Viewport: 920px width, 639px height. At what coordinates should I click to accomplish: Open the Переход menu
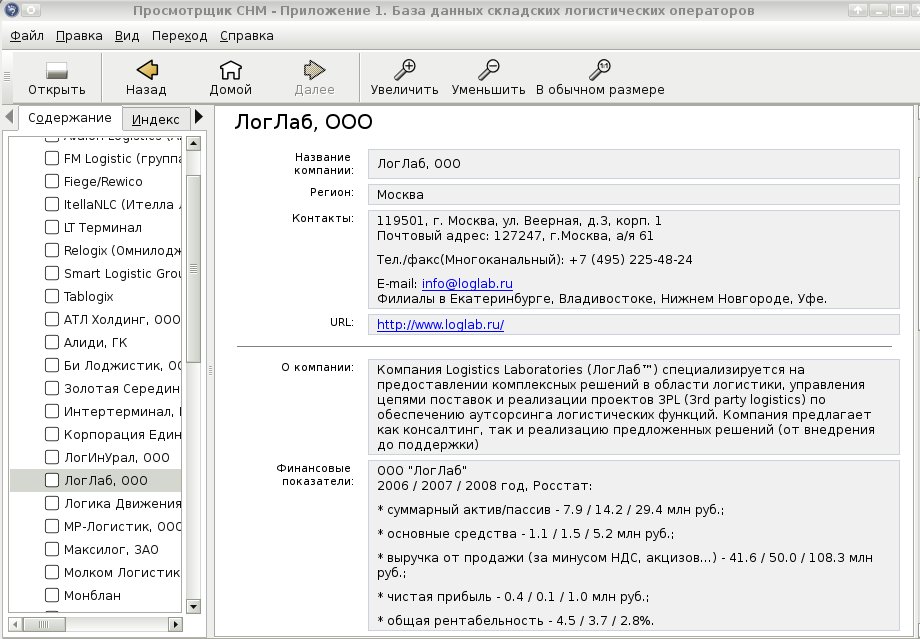pos(180,36)
